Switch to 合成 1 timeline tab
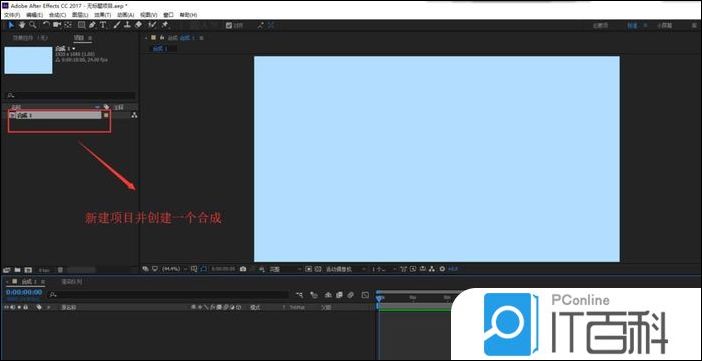Screen dimensions: 702x361 tap(30, 282)
